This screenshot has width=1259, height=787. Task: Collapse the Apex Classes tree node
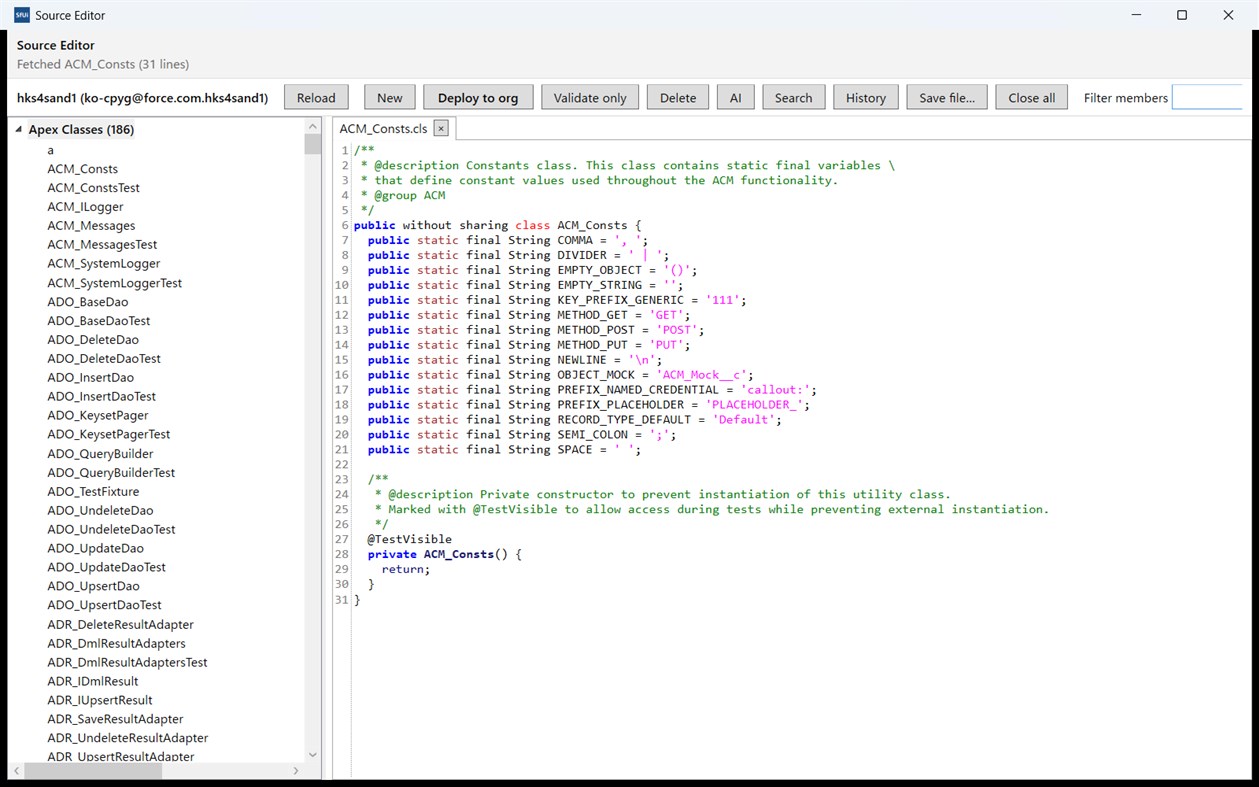[x=18, y=129]
